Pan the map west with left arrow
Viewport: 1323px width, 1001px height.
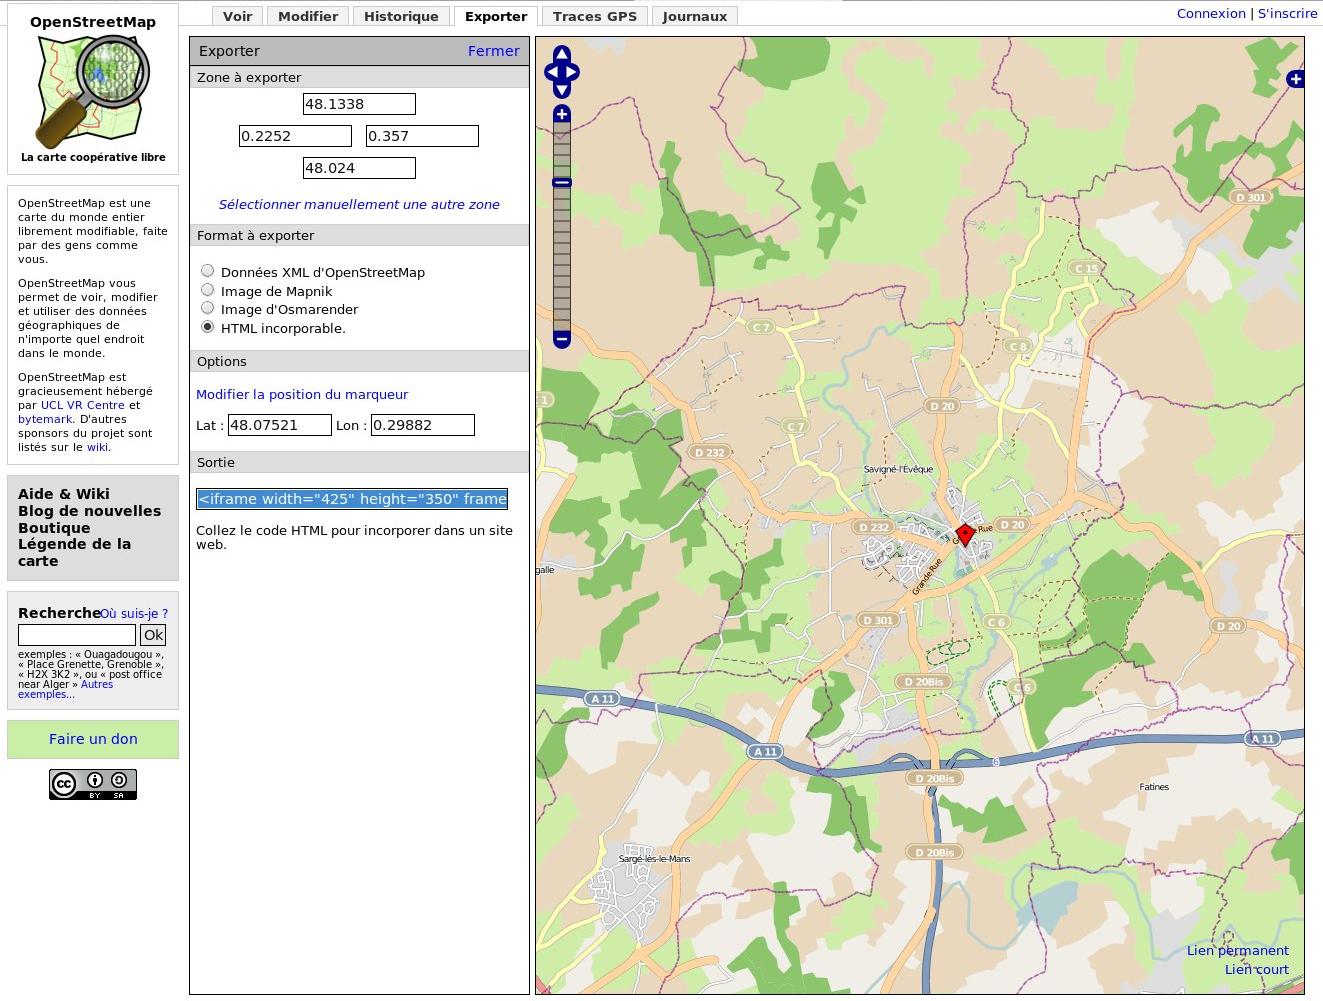[x=550, y=72]
